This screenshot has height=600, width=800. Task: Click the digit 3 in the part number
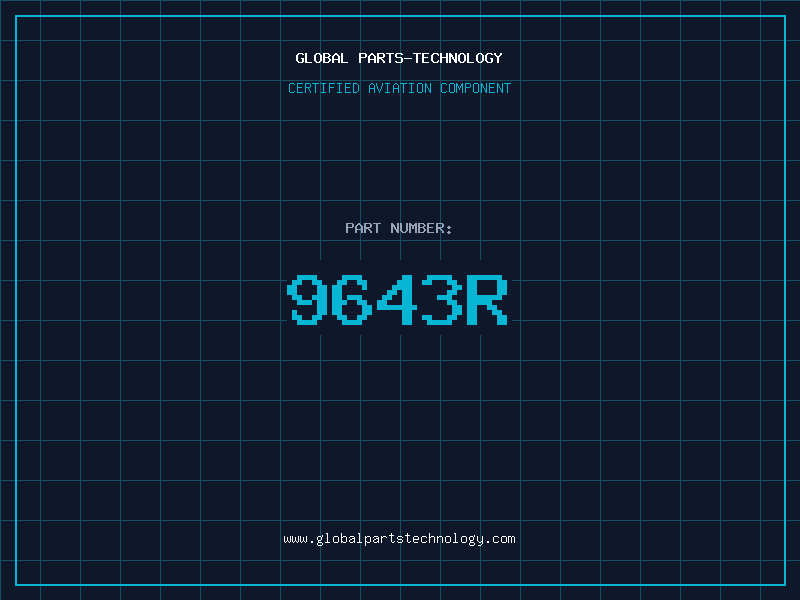pyautogui.click(x=441, y=300)
